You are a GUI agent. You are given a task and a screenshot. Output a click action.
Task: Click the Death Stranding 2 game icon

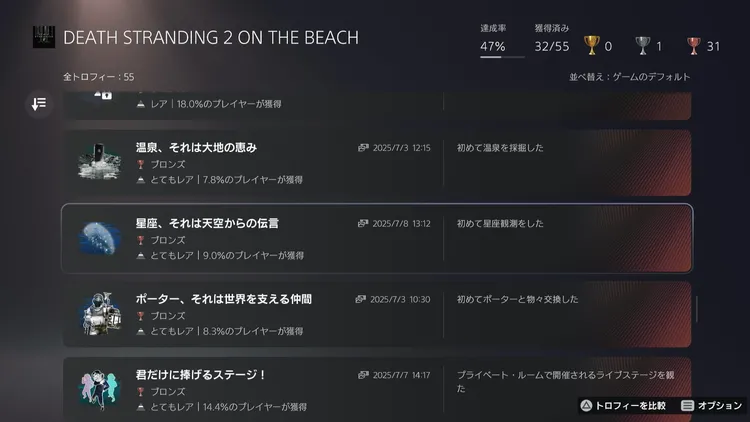42,37
